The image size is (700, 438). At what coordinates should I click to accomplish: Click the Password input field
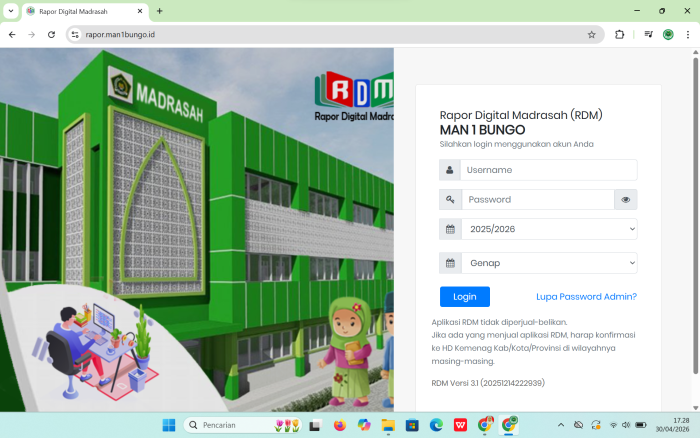538,200
